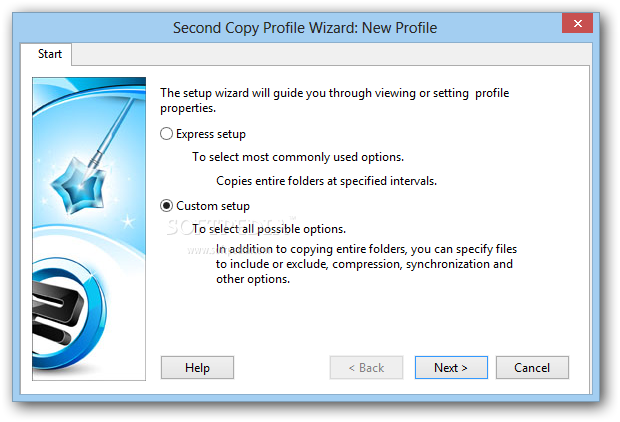This screenshot has width=620, height=422.
Task: Click the setup wizard intro sentence
Action: (x=335, y=100)
